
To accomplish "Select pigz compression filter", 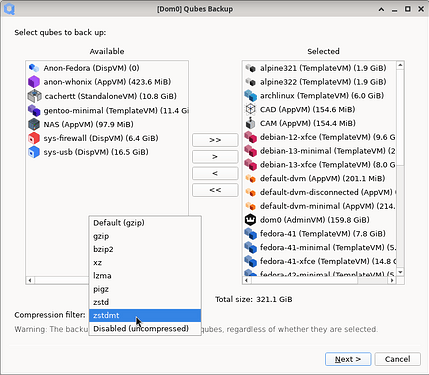I will tap(145, 289).
